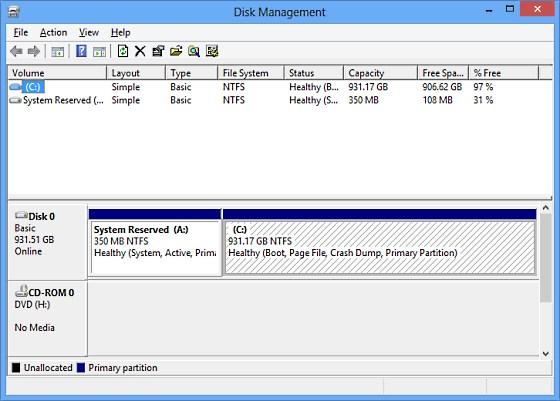This screenshot has width=560, height=401.
Task: Open the View menu
Action: click(x=89, y=32)
